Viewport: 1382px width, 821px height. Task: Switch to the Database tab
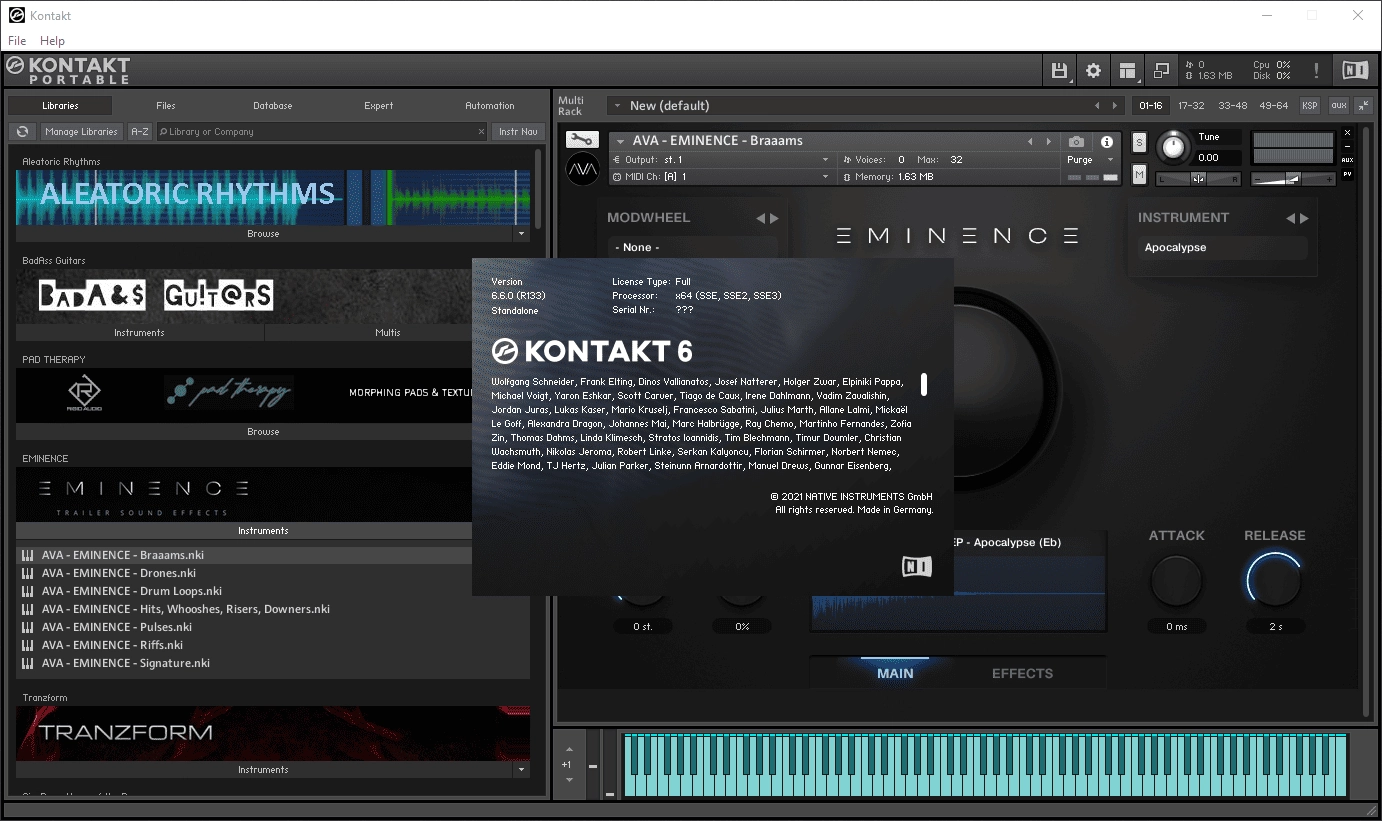click(x=272, y=105)
